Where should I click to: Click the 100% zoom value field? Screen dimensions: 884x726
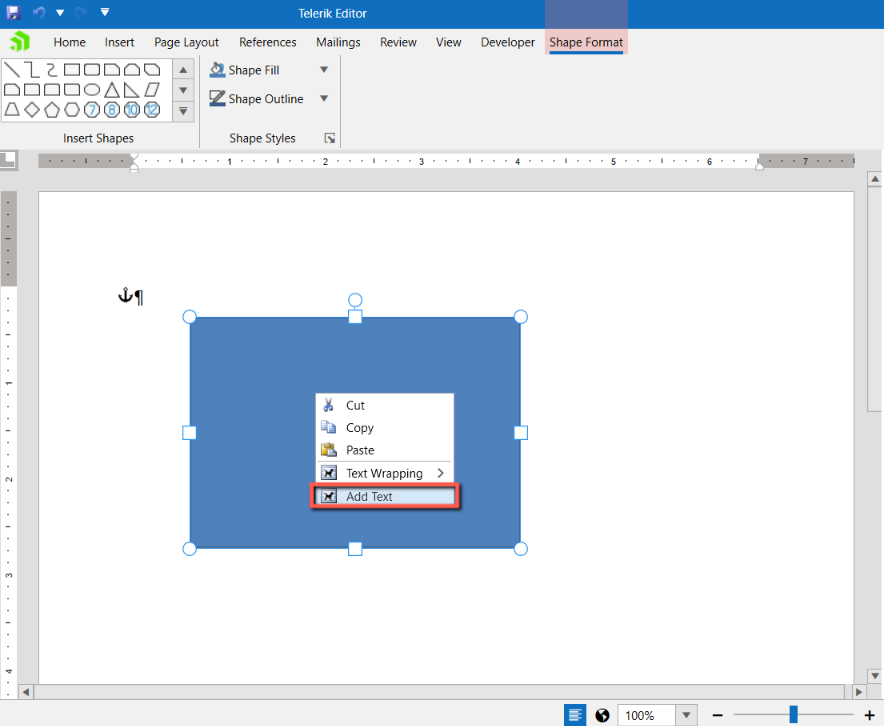(646, 715)
